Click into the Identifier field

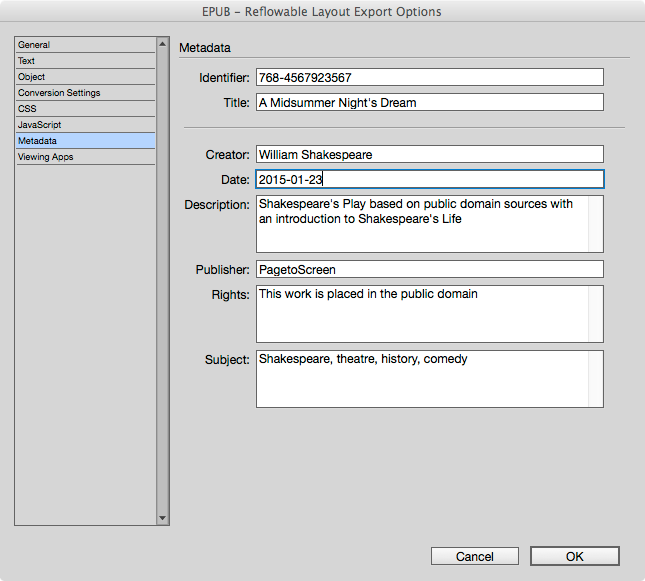tap(430, 77)
